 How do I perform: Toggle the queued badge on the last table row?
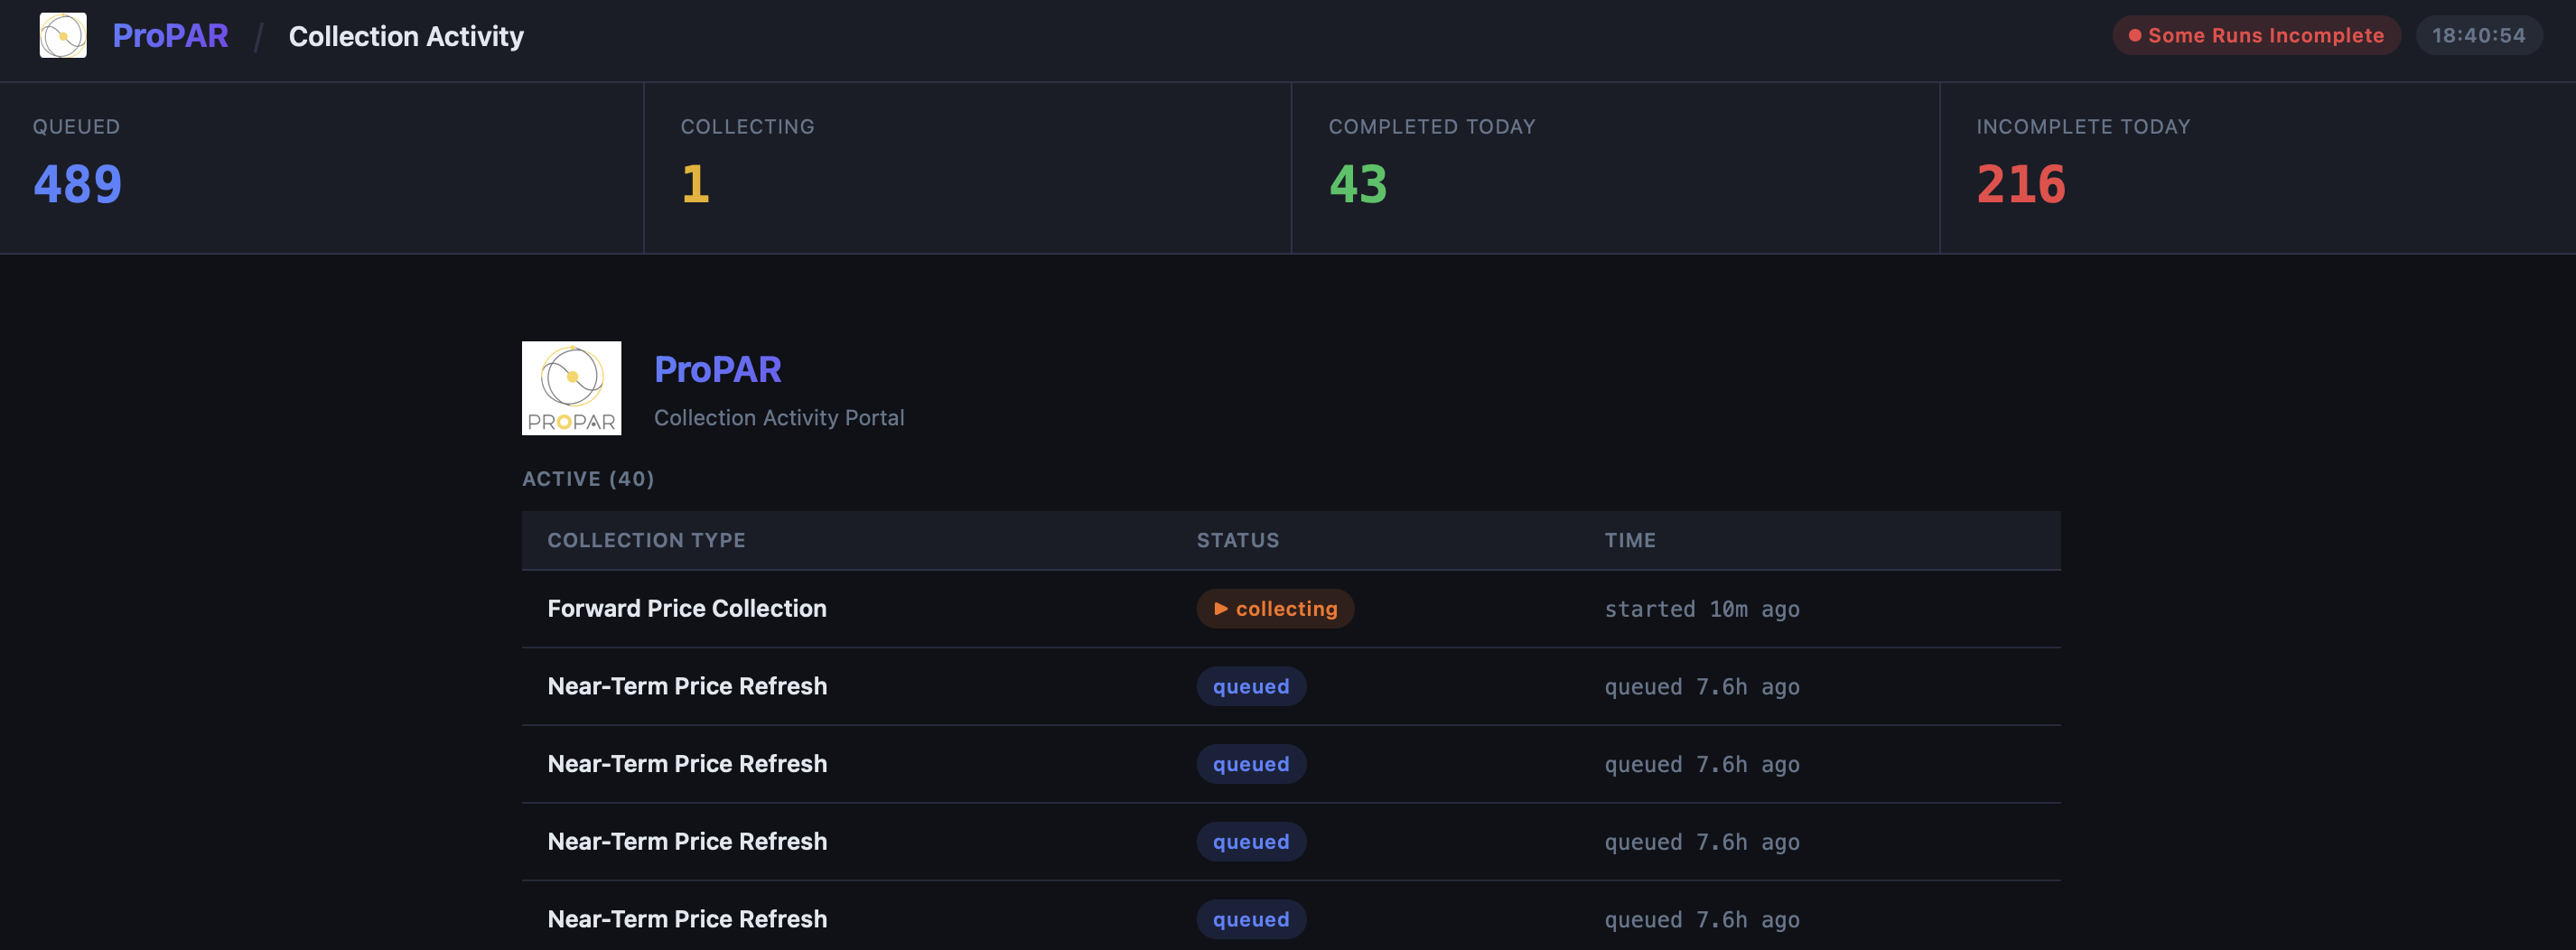[1251, 919]
